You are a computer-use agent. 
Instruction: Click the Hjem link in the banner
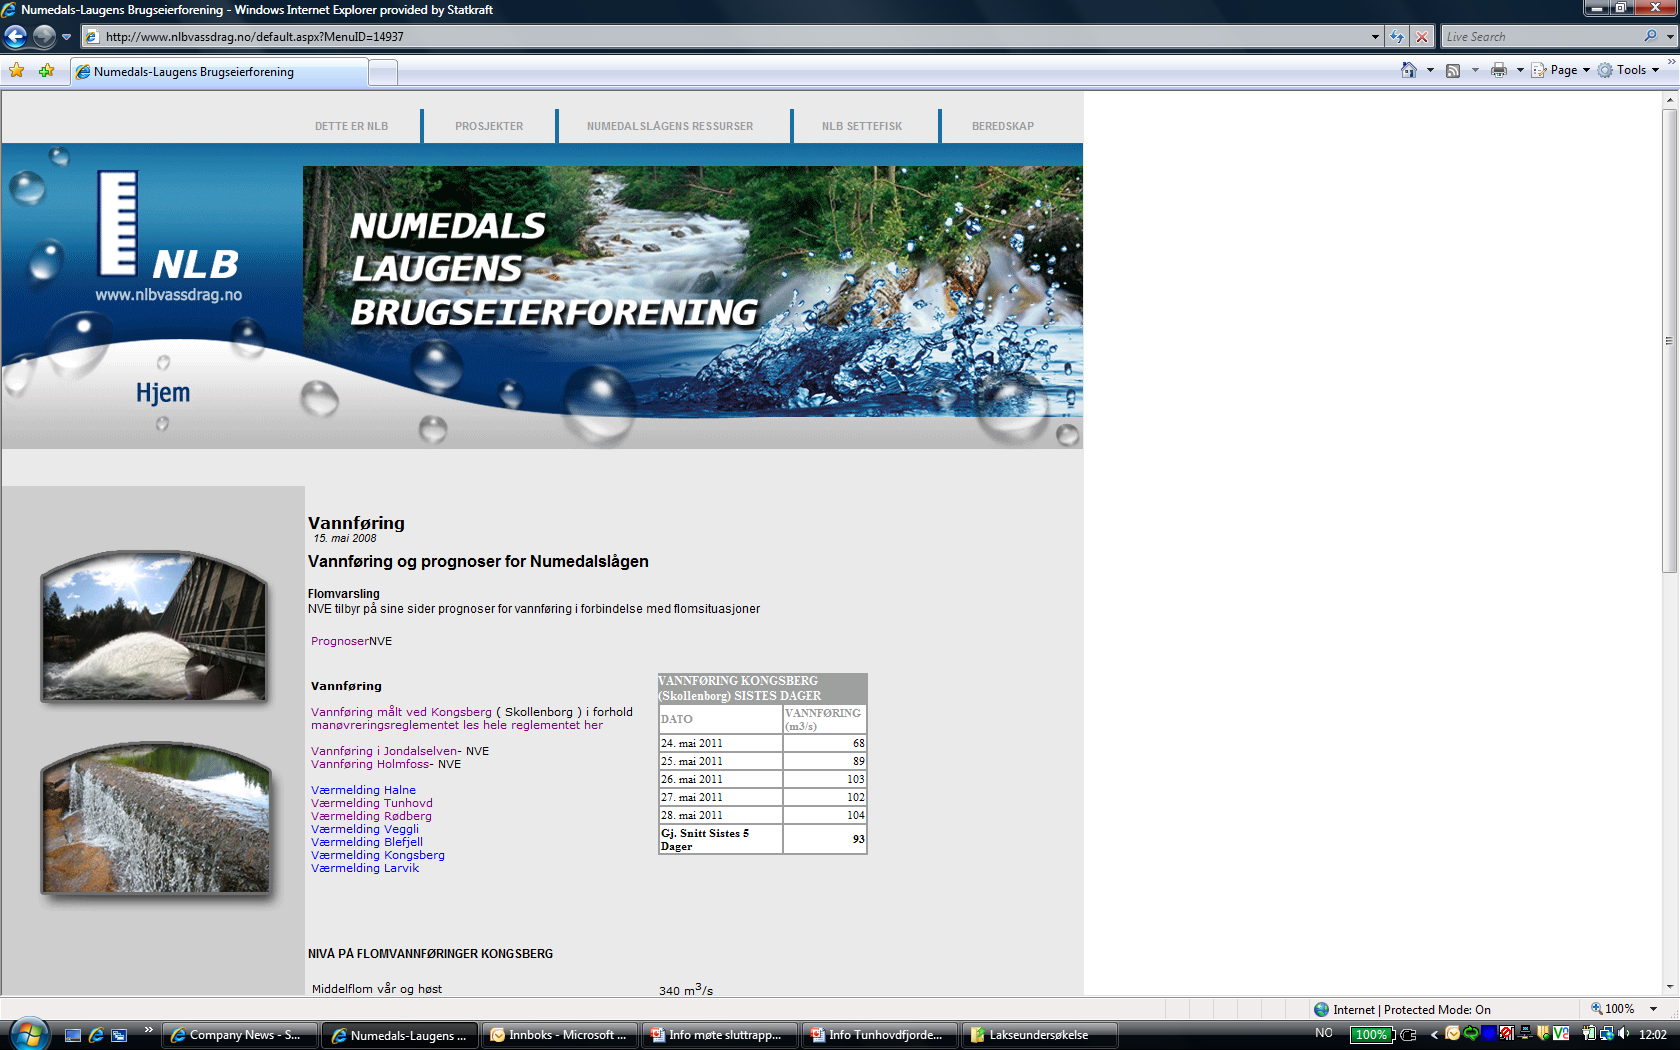tap(163, 393)
